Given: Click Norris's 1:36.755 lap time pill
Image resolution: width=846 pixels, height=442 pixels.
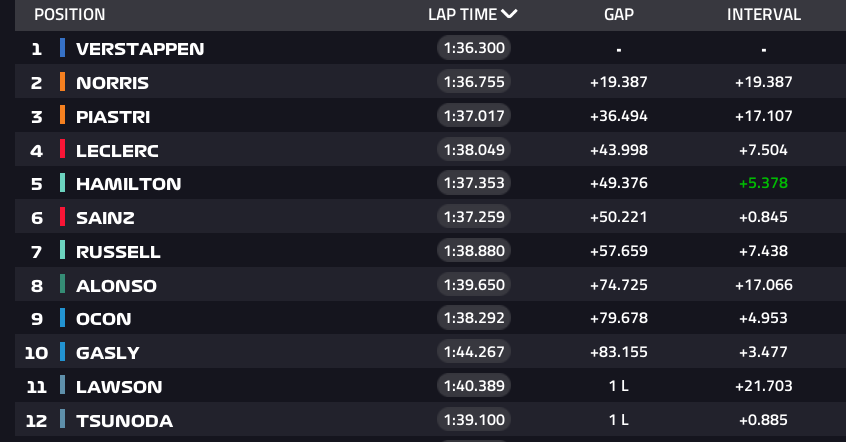Looking at the screenshot, I should coord(474,82).
